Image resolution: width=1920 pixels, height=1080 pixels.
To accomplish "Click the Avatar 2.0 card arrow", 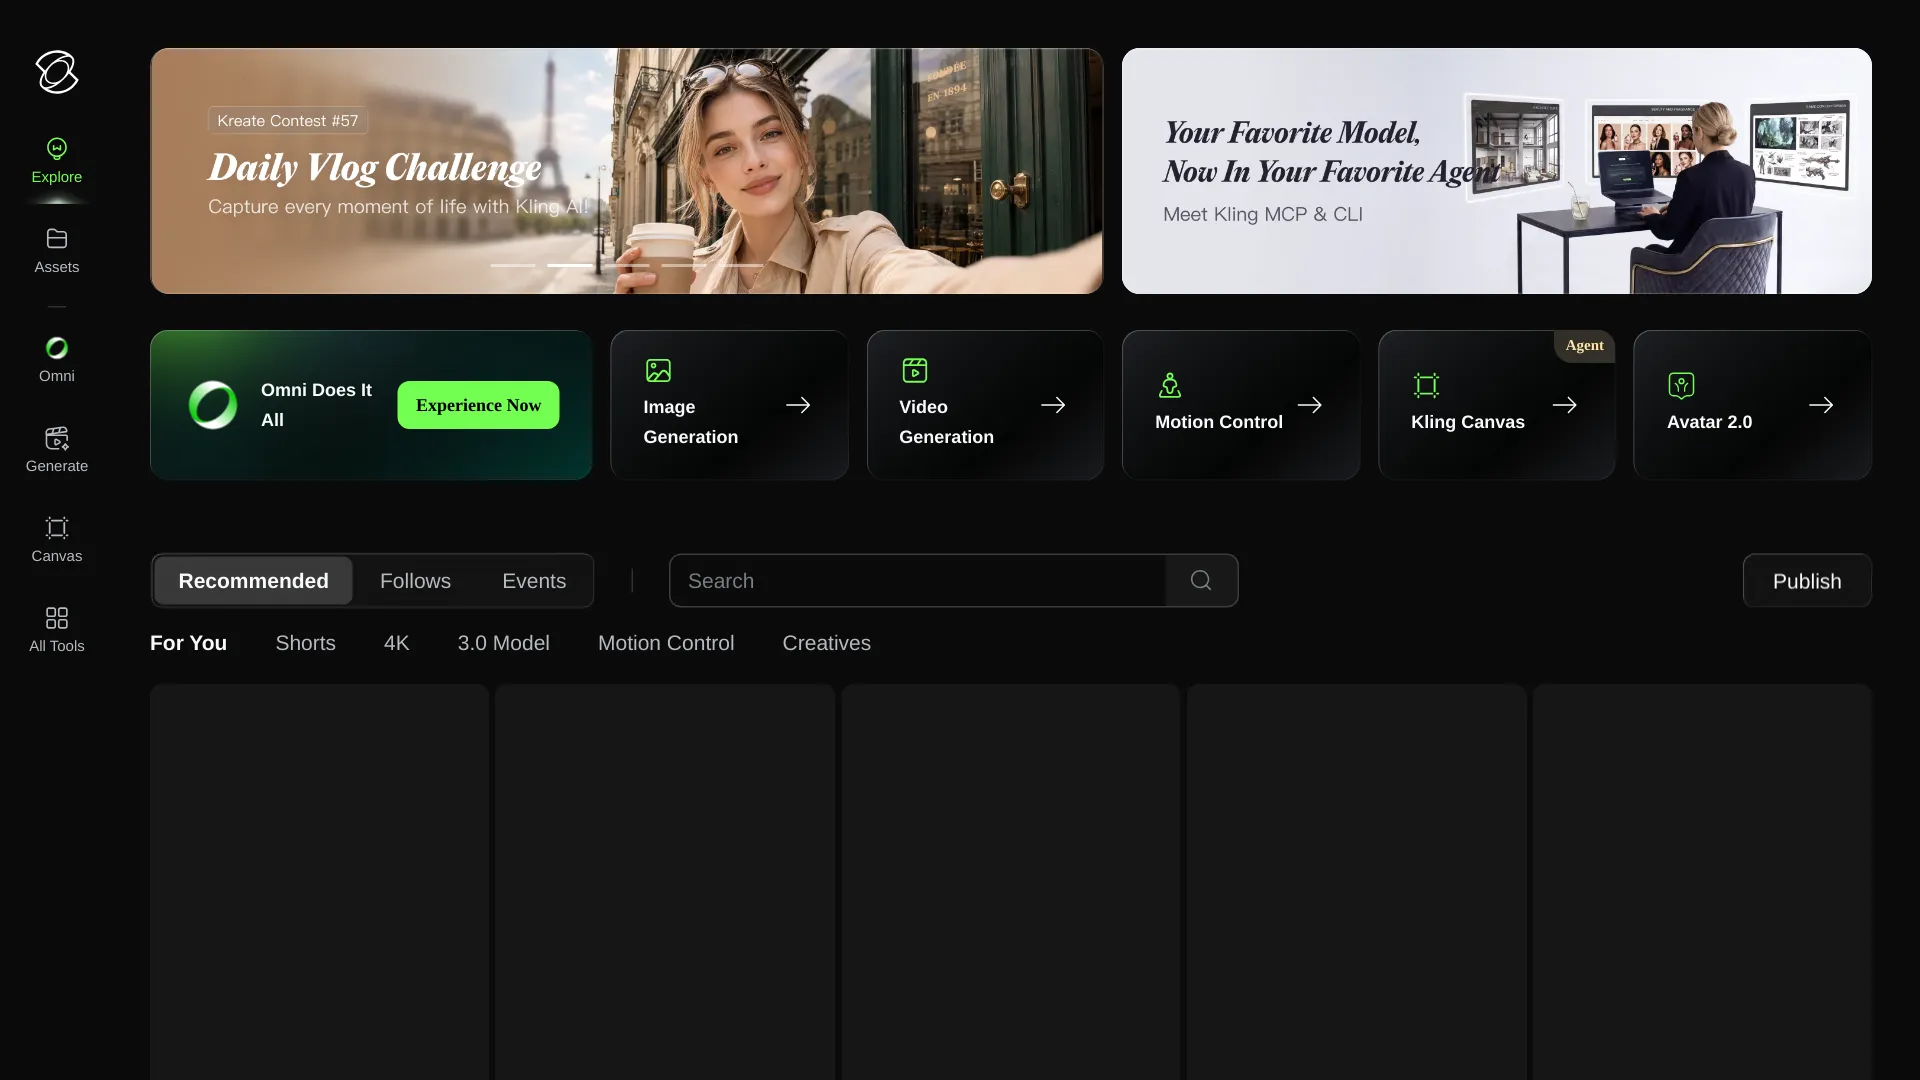I will point(1821,405).
